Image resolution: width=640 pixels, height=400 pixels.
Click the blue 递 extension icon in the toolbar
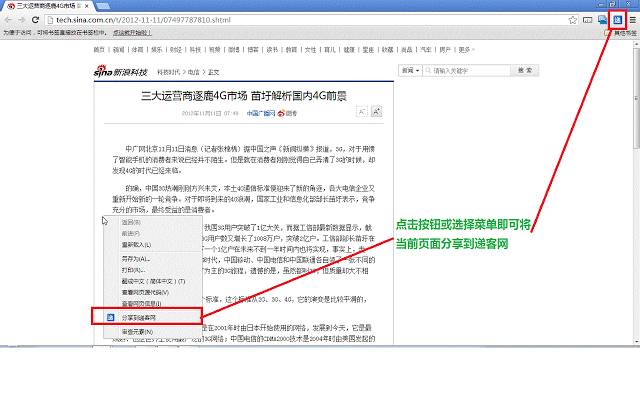pos(617,20)
